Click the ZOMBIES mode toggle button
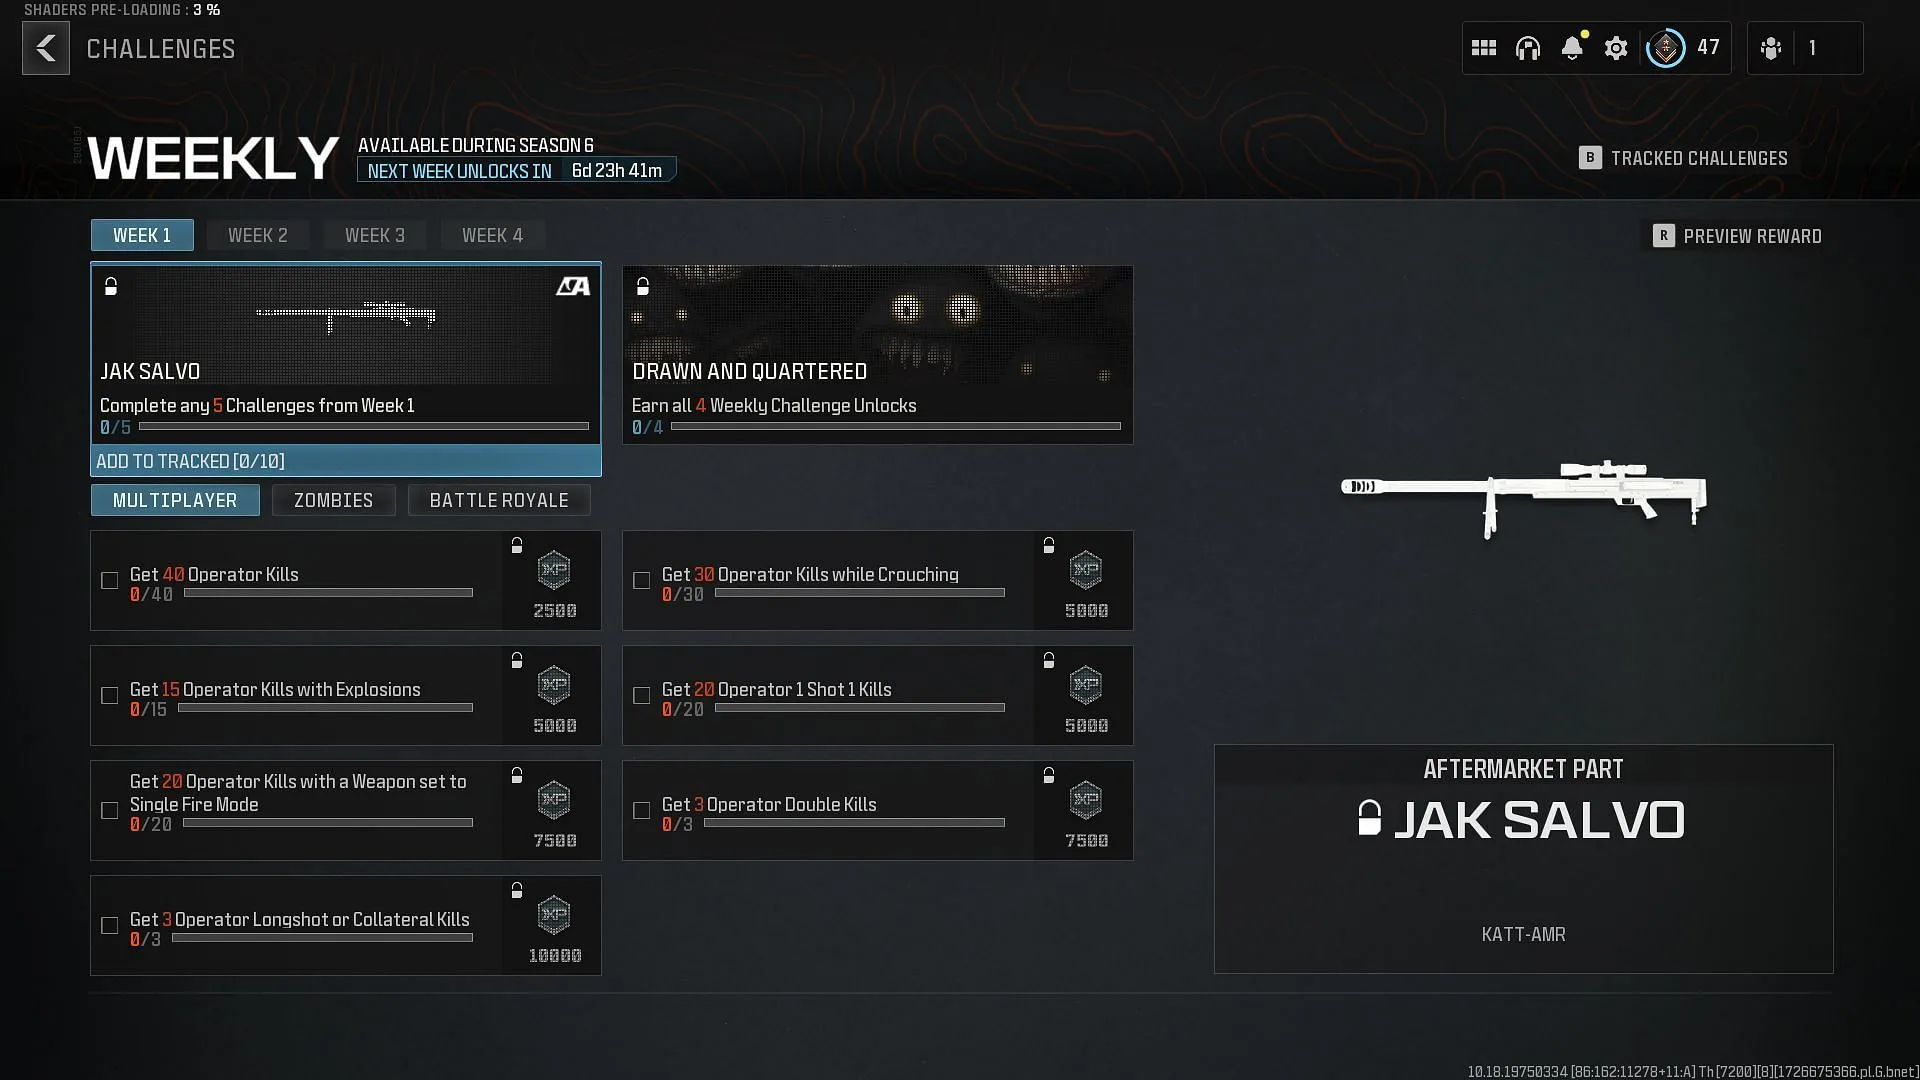 (332, 500)
